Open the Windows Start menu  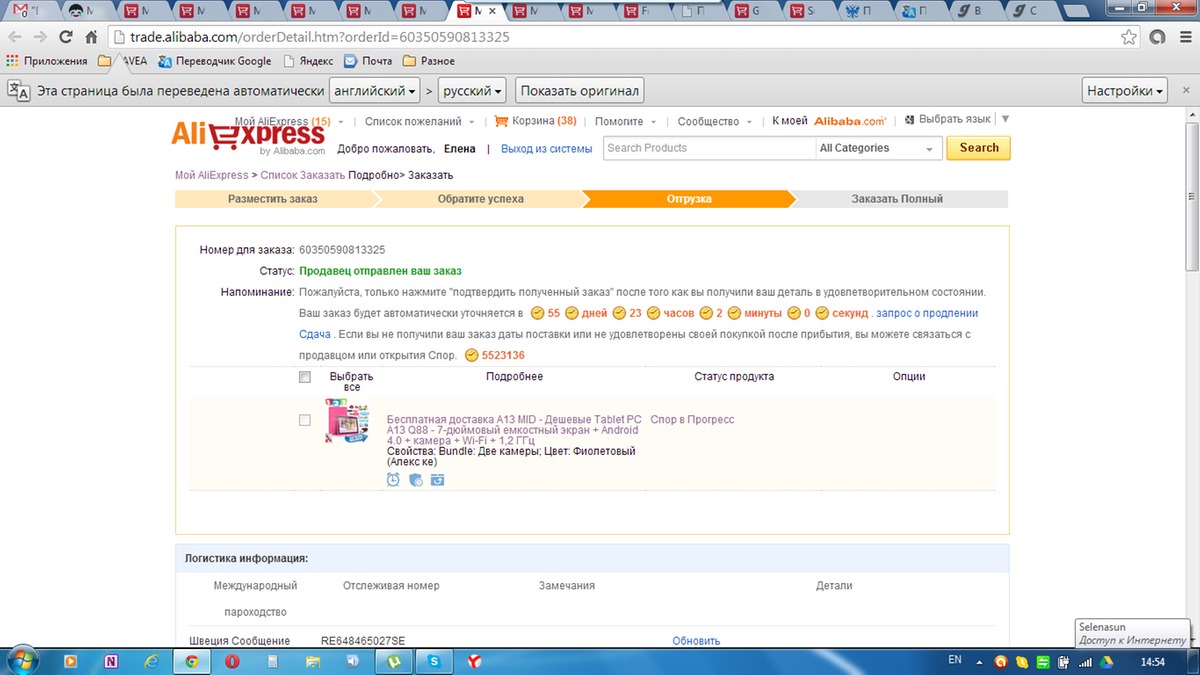(x=22, y=661)
